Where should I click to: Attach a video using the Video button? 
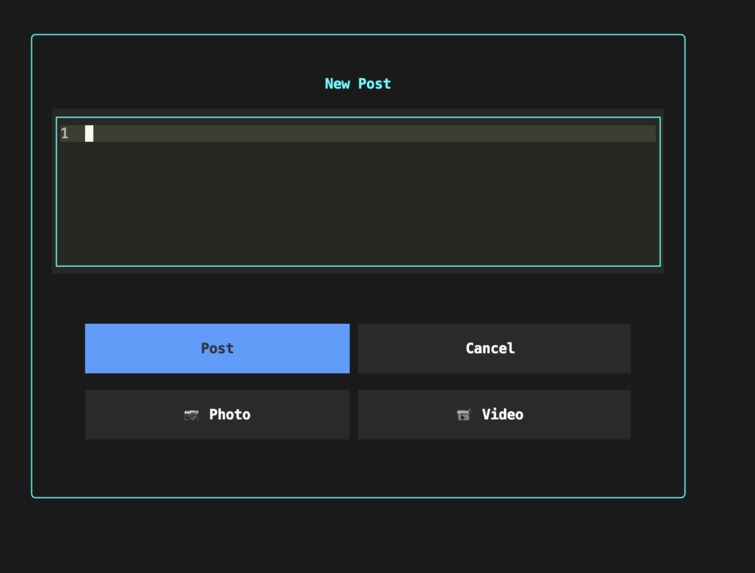[494, 415]
